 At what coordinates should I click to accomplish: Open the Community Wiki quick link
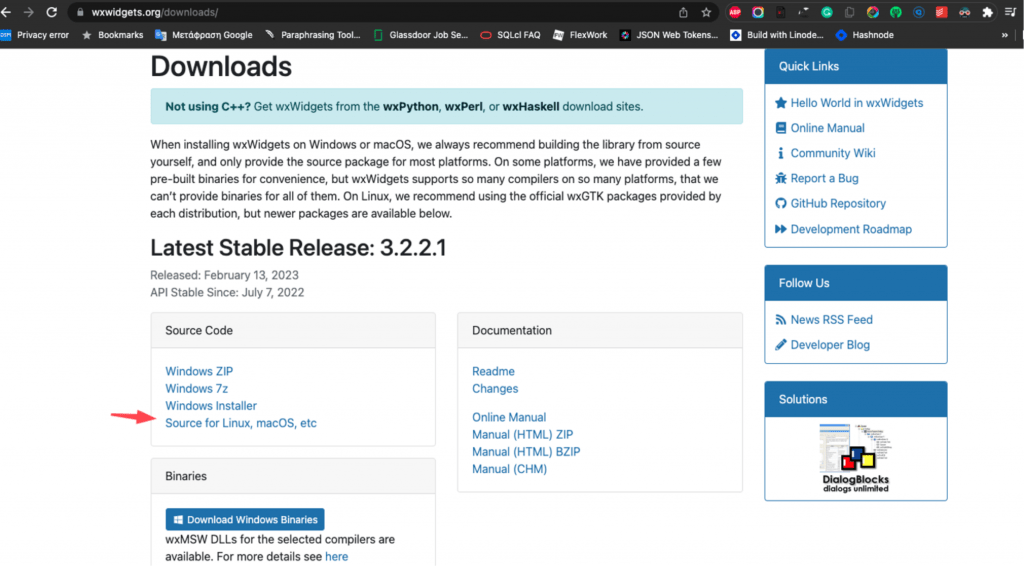(x=825, y=153)
